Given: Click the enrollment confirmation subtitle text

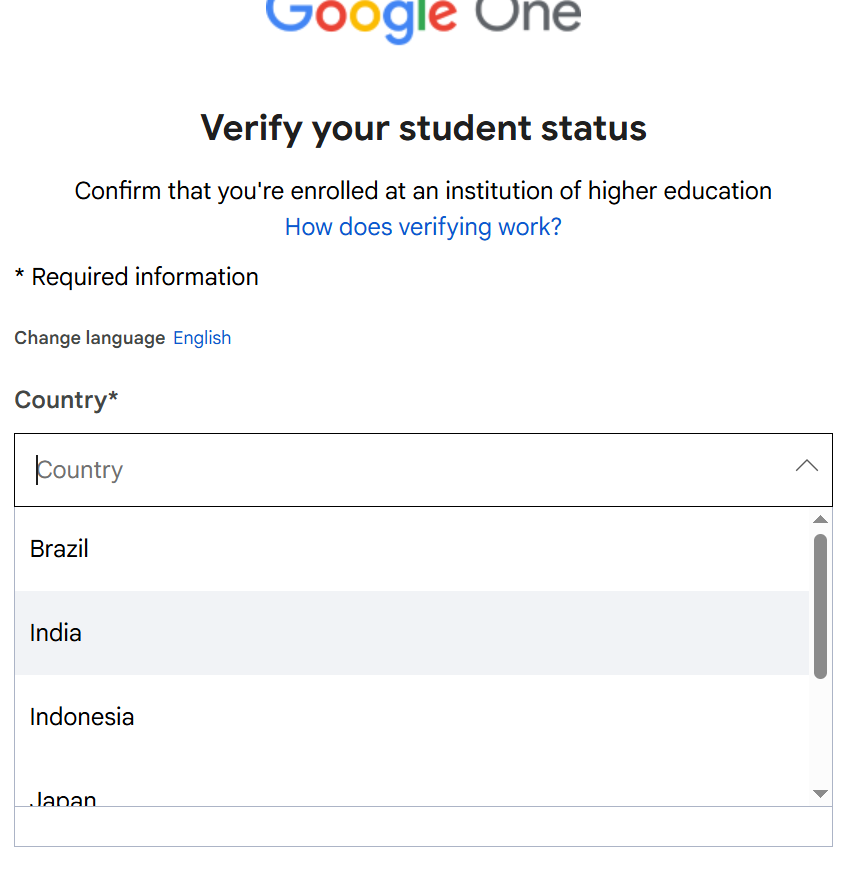Looking at the screenshot, I should [x=423, y=190].
